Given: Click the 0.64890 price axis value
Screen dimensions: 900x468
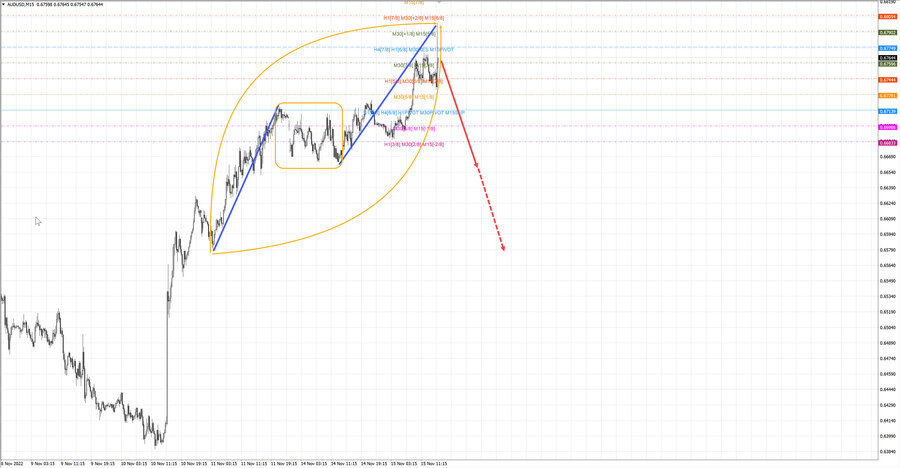Looking at the screenshot, I should (x=887, y=343).
